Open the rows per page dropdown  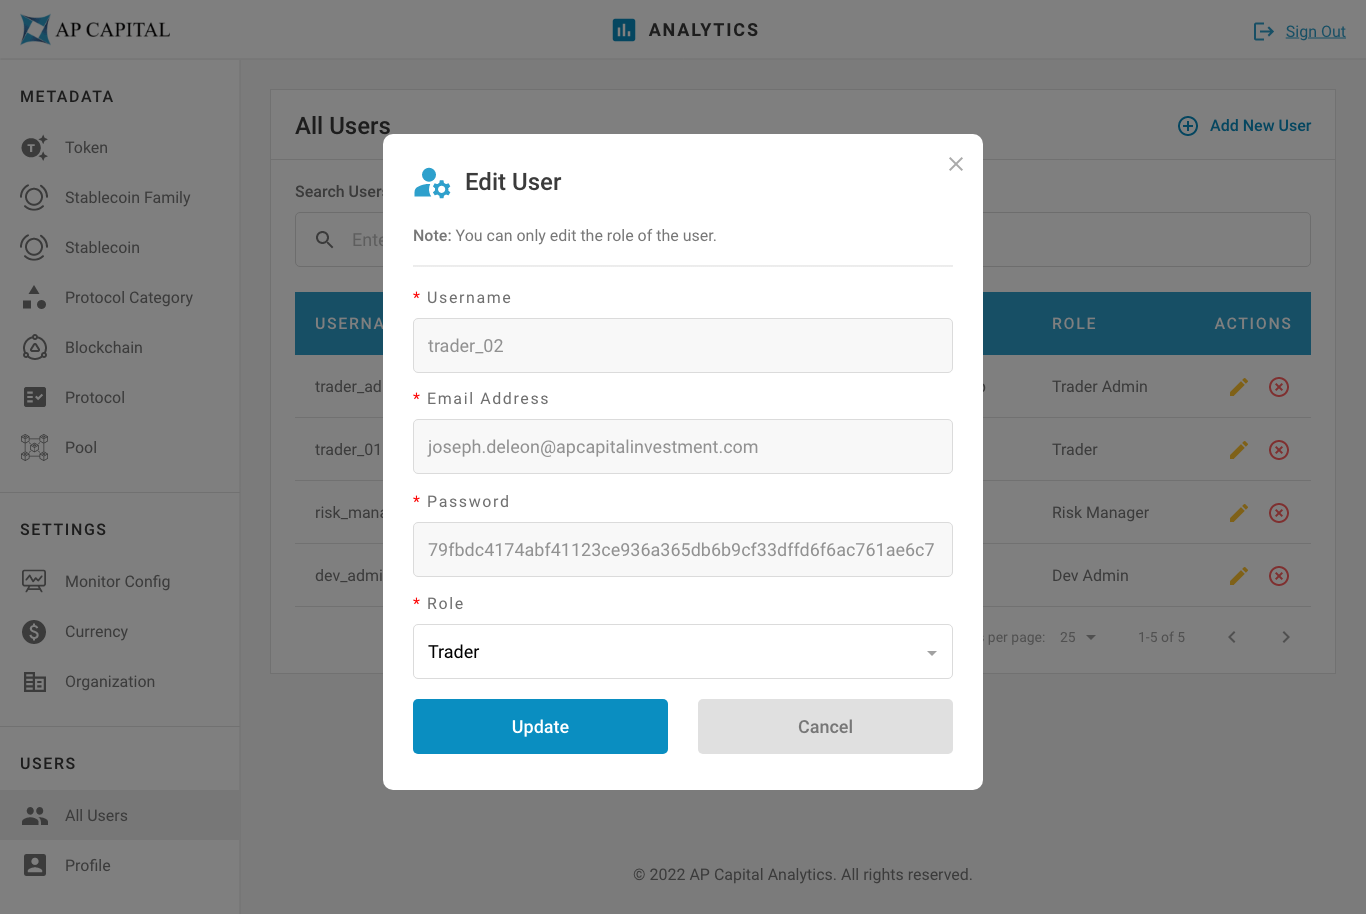[1078, 638]
